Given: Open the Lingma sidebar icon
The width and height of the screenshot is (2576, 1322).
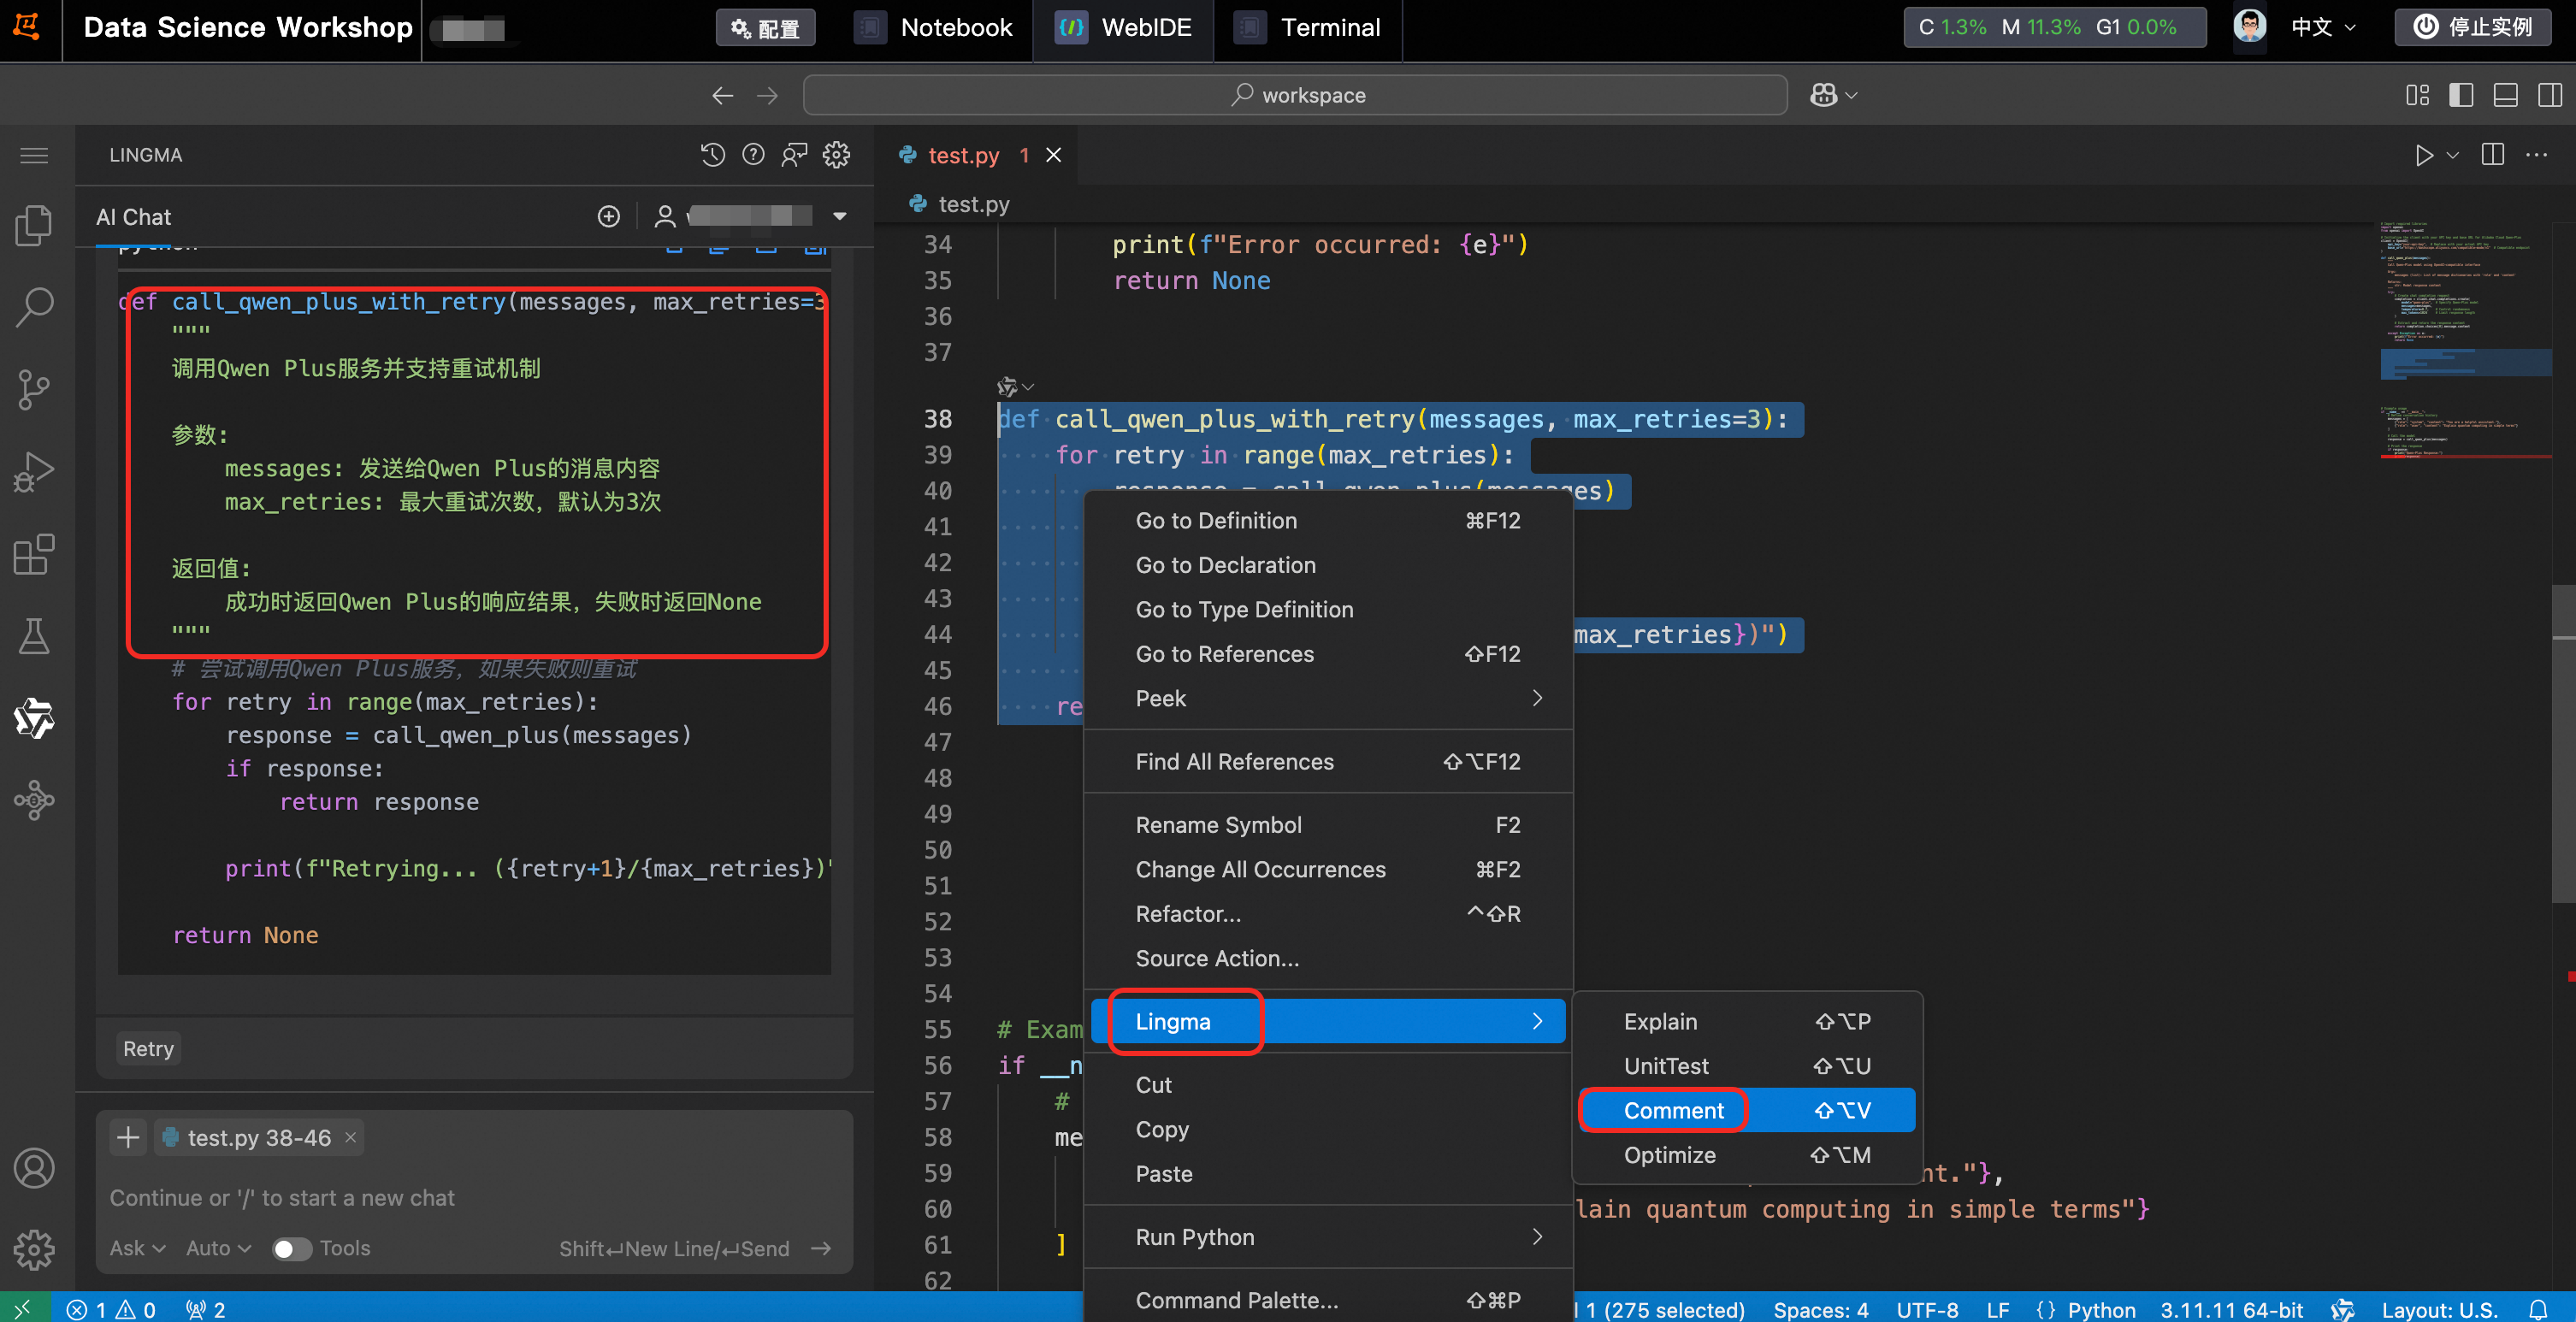Looking at the screenshot, I should [x=34, y=718].
